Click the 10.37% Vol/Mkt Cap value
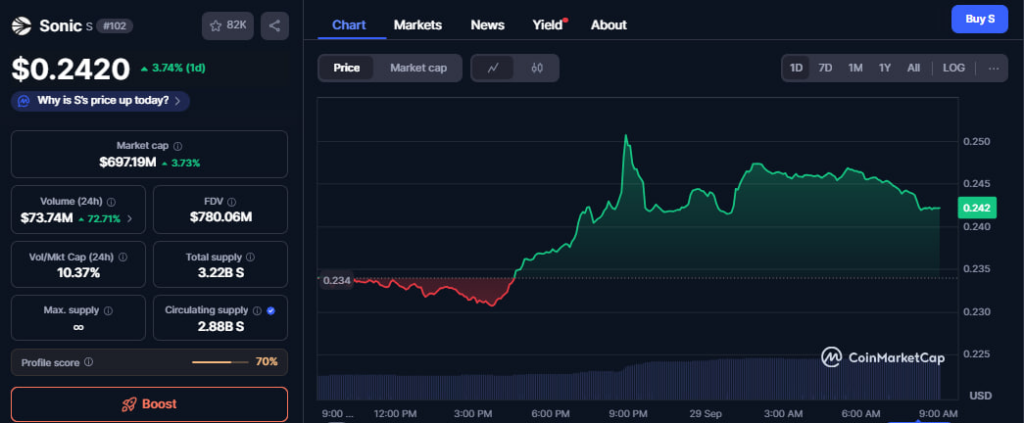1024x423 pixels. (78, 273)
